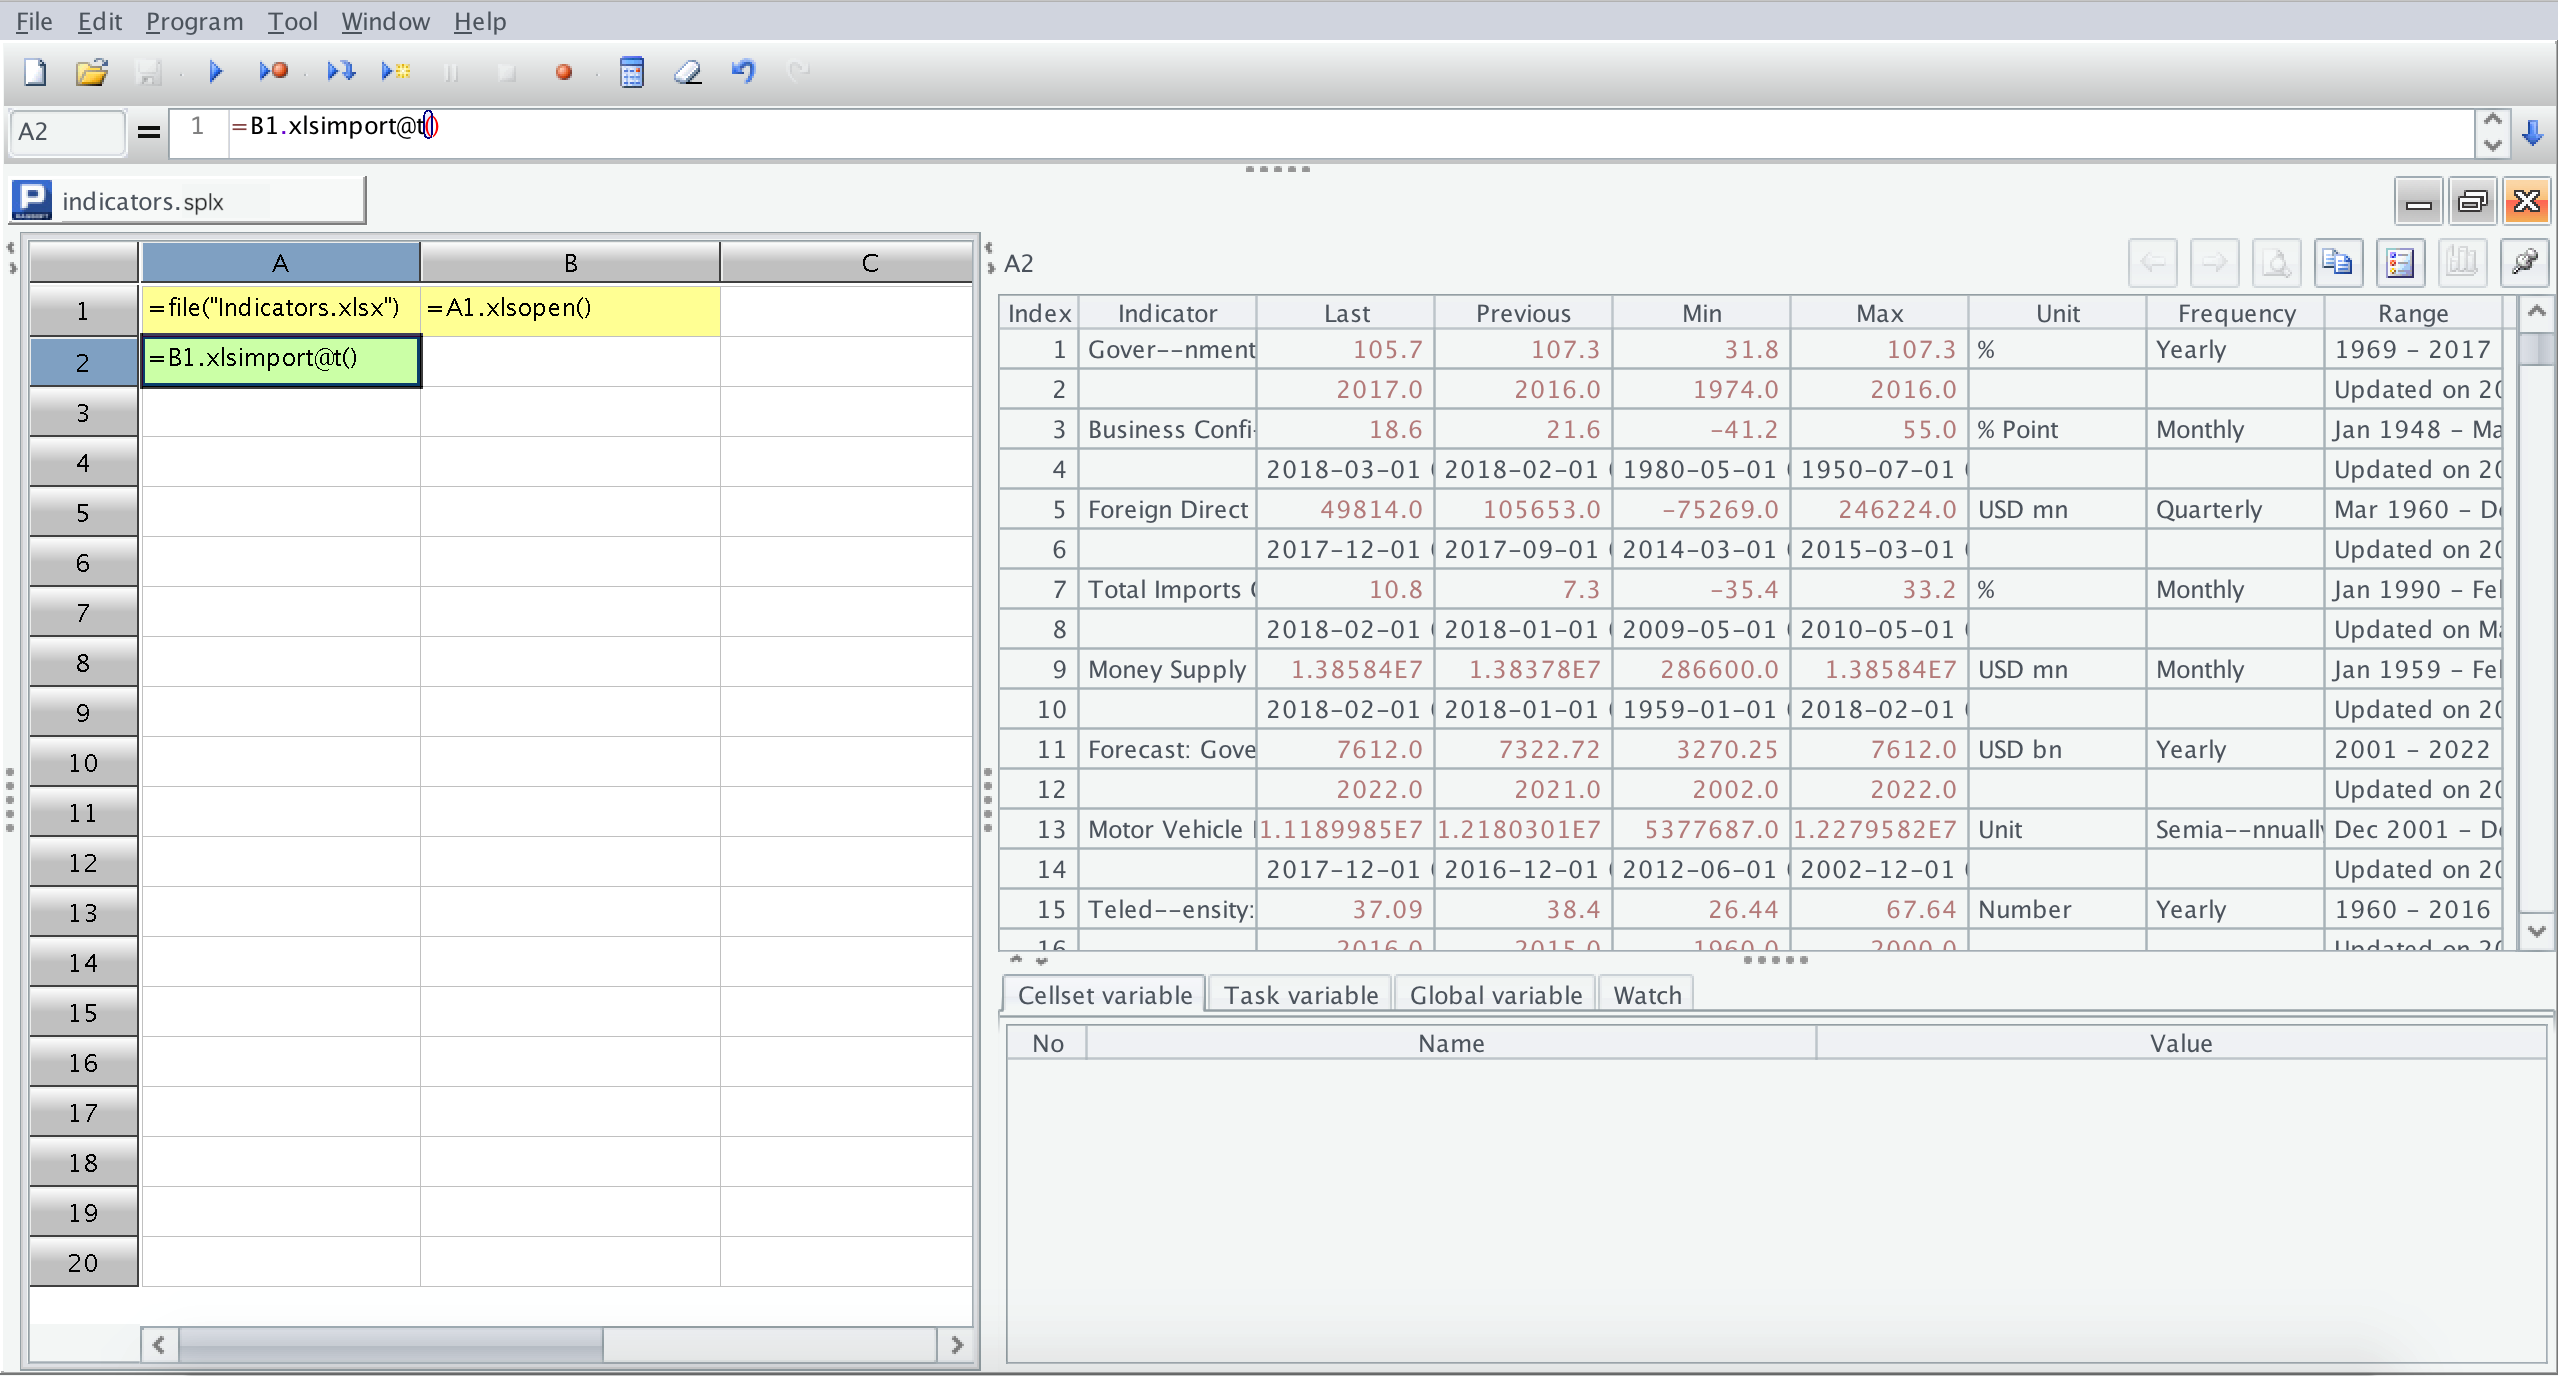Switch to the Global variable tab

[1495, 995]
